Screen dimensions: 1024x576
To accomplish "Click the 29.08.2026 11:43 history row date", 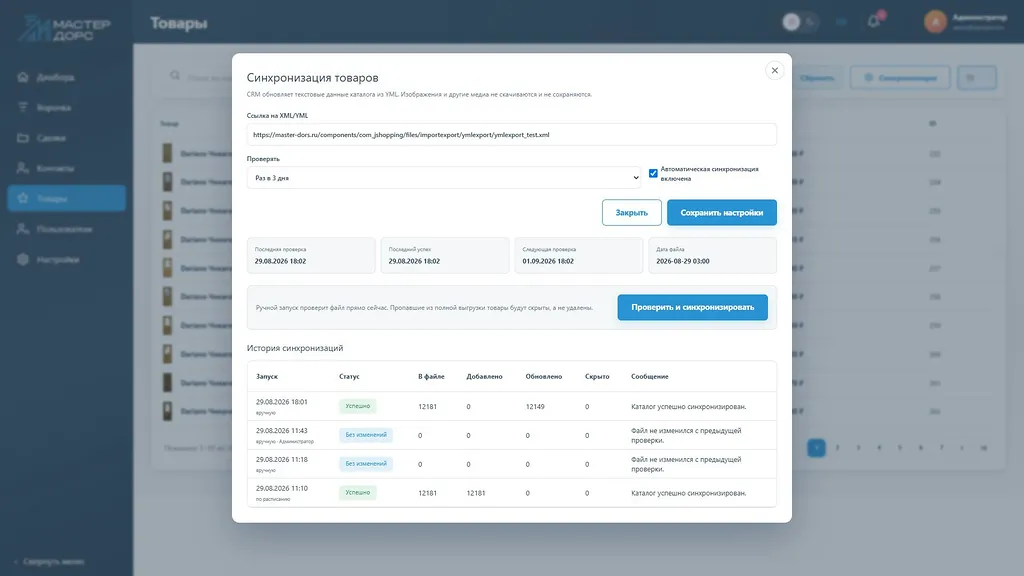I will pyautogui.click(x=281, y=431).
